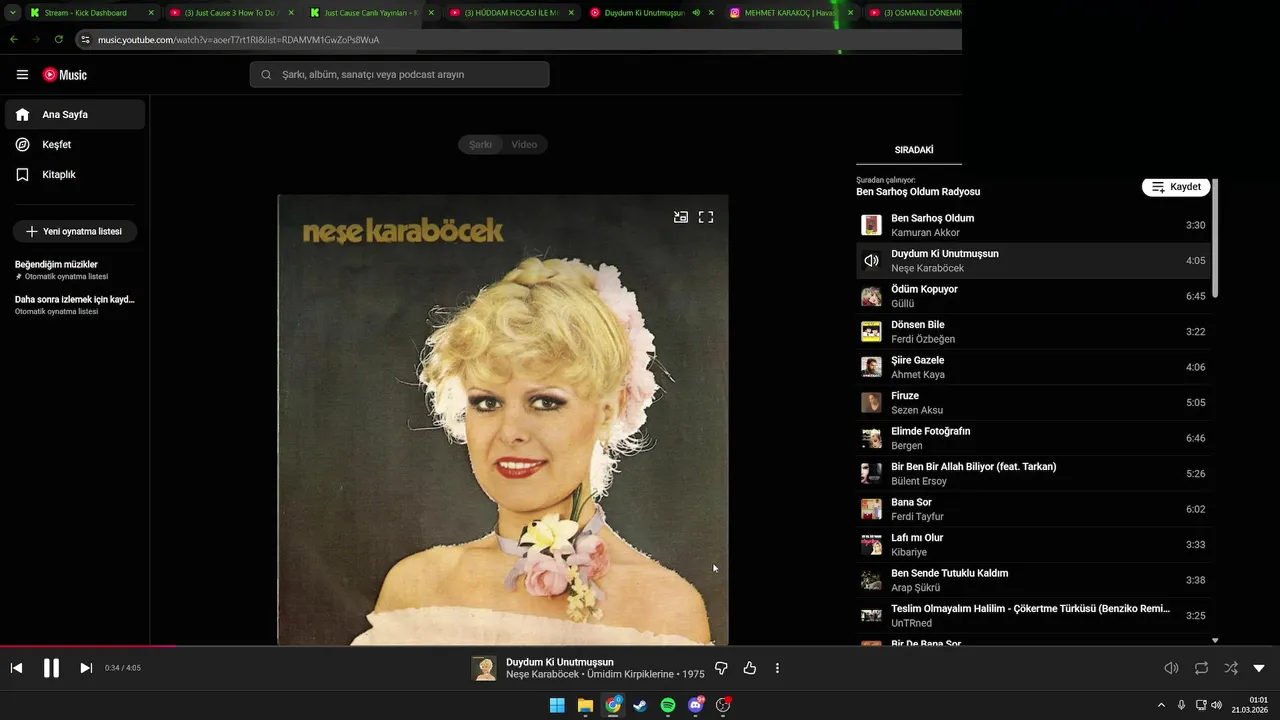The width and height of the screenshot is (1280, 720).
Task: Open Spotify from the taskbar
Action: (x=668, y=705)
